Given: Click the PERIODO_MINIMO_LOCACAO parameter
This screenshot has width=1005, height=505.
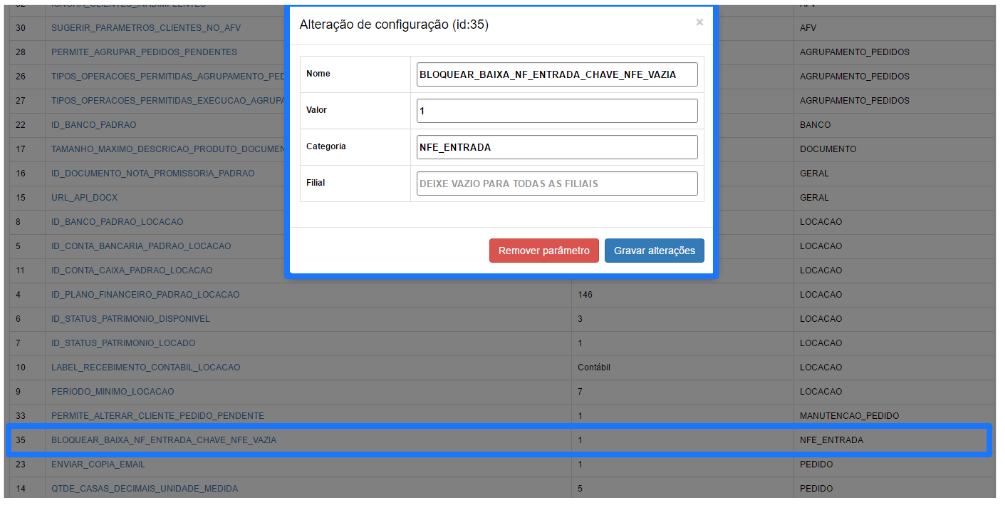Looking at the screenshot, I should pyautogui.click(x=112, y=392).
